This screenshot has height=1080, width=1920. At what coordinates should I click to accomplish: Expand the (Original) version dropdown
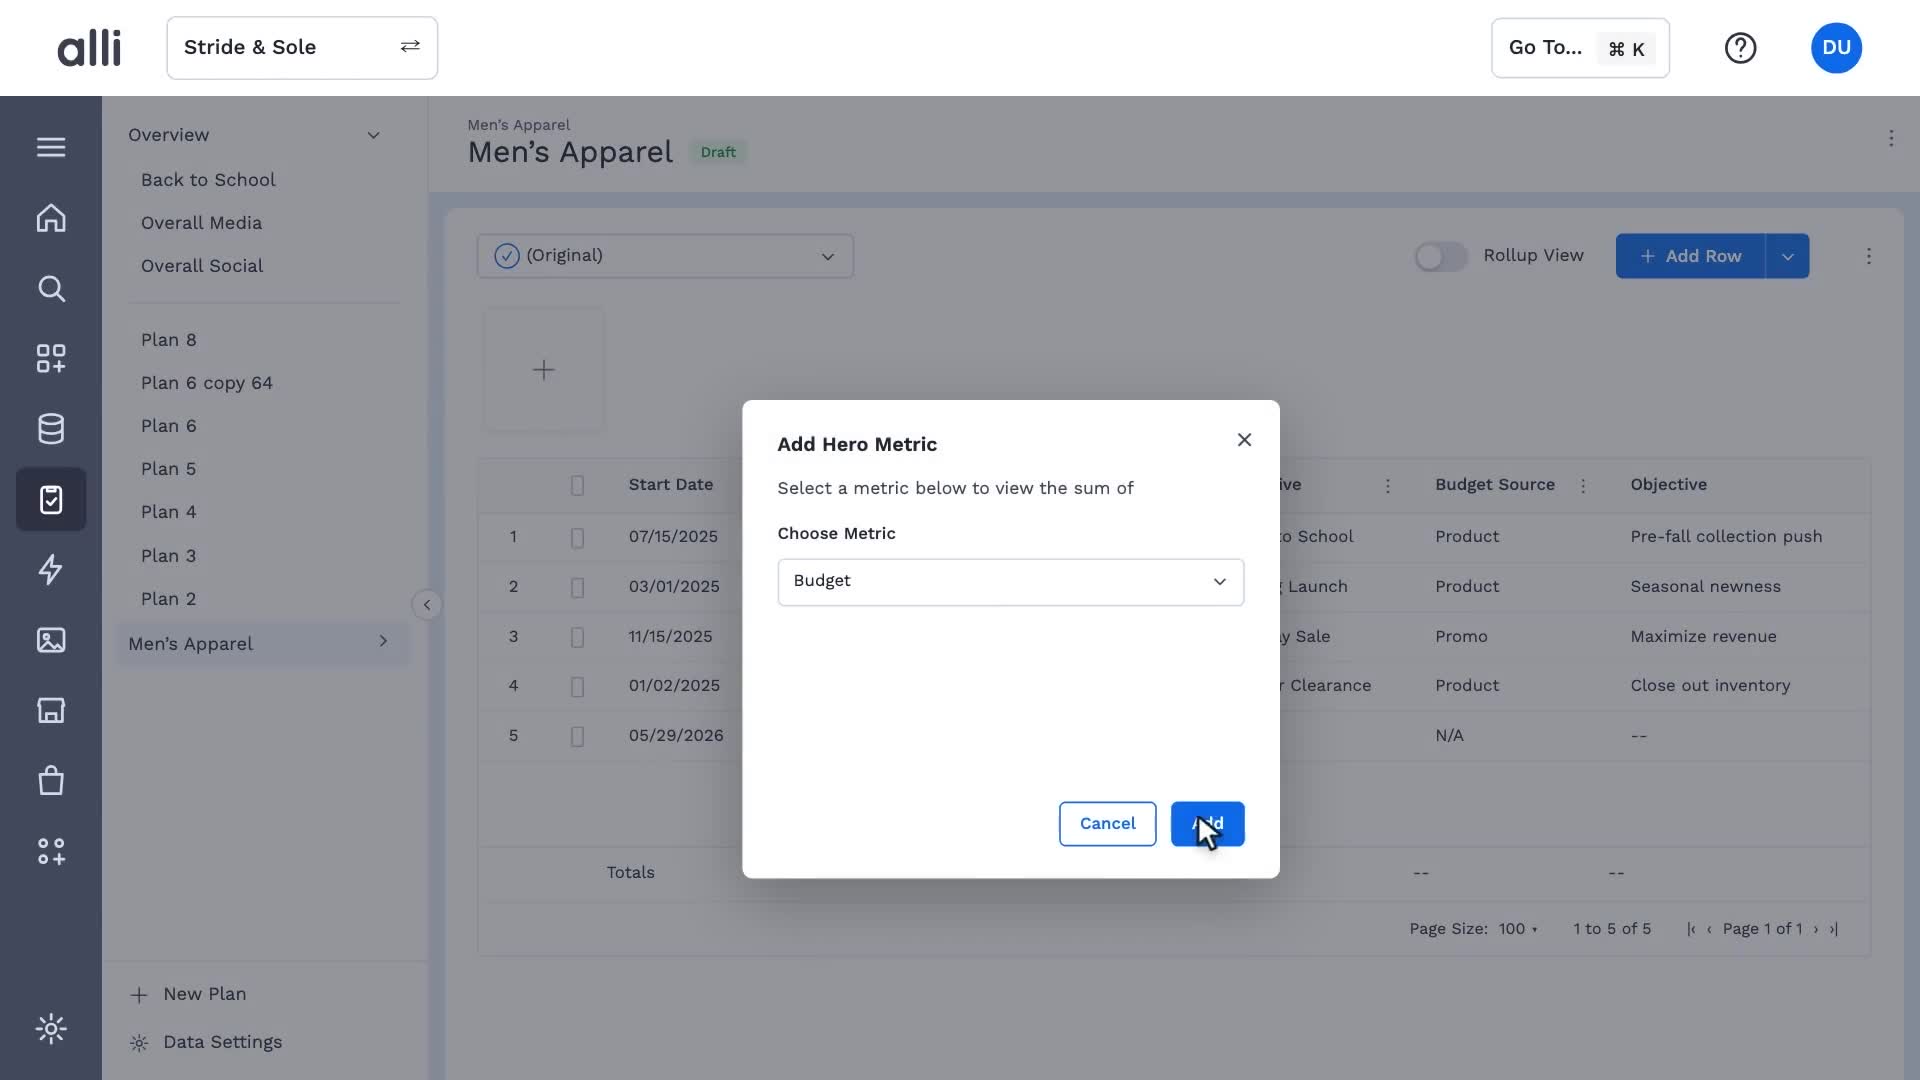[665, 256]
